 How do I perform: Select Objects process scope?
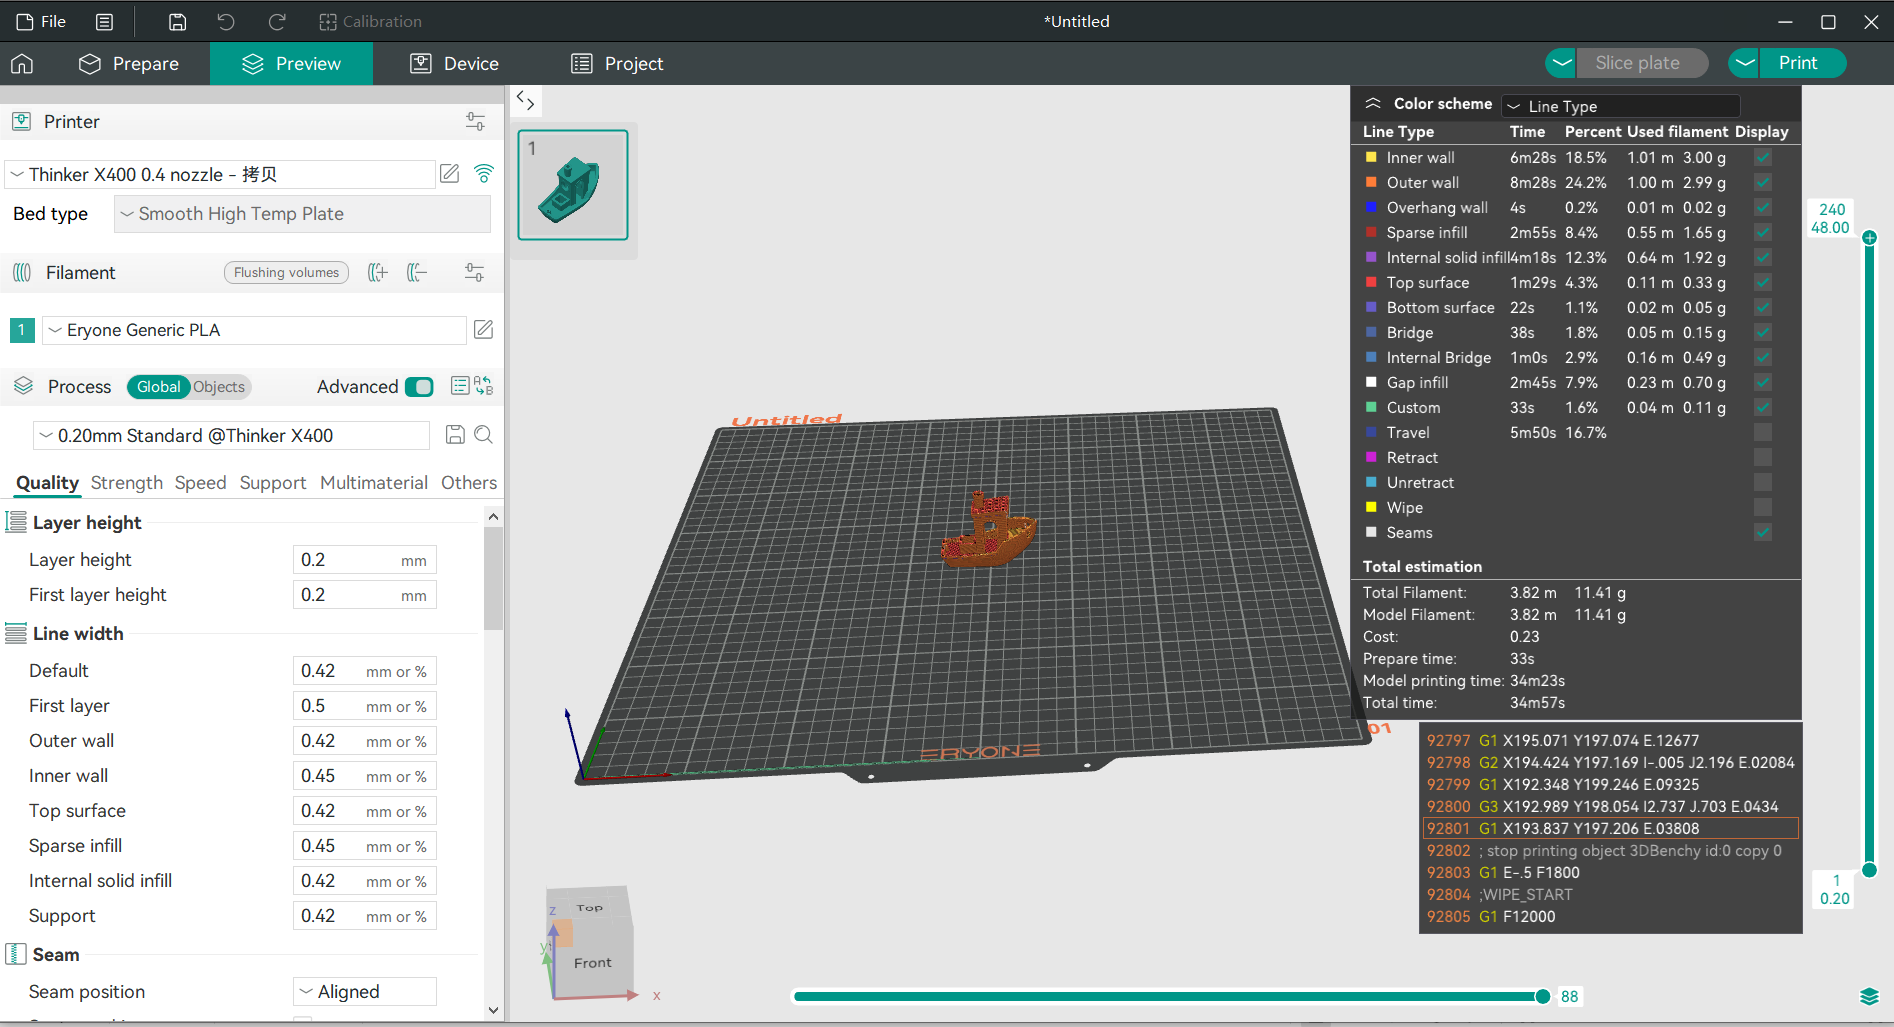pos(219,387)
